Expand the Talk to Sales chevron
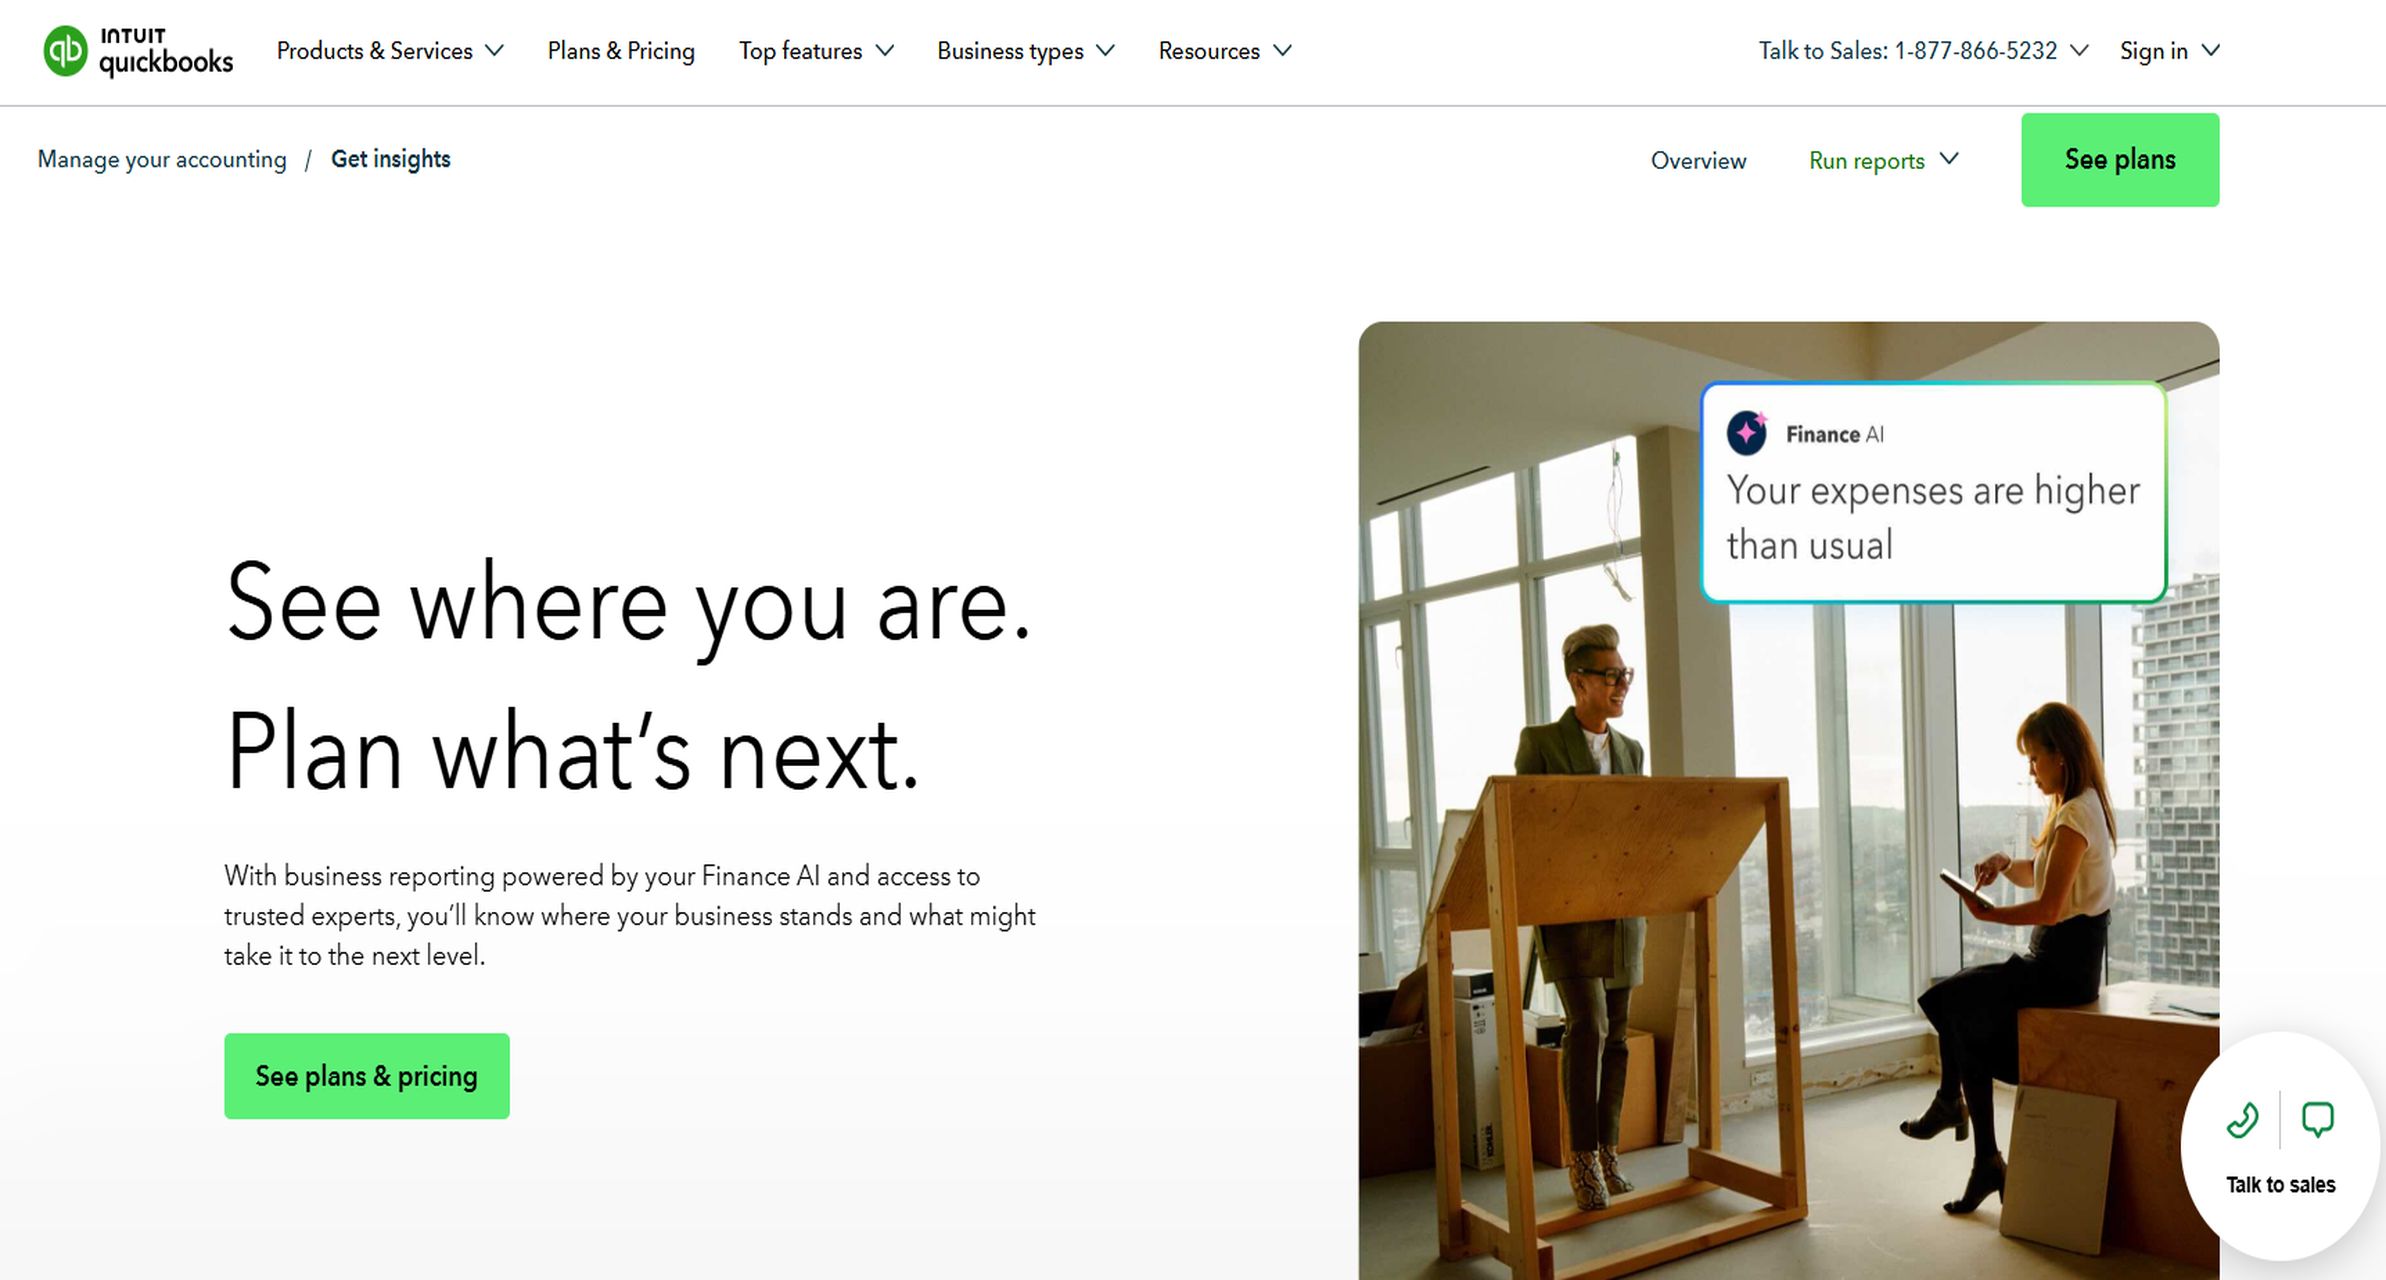The height and width of the screenshot is (1280, 2386). tap(2079, 51)
